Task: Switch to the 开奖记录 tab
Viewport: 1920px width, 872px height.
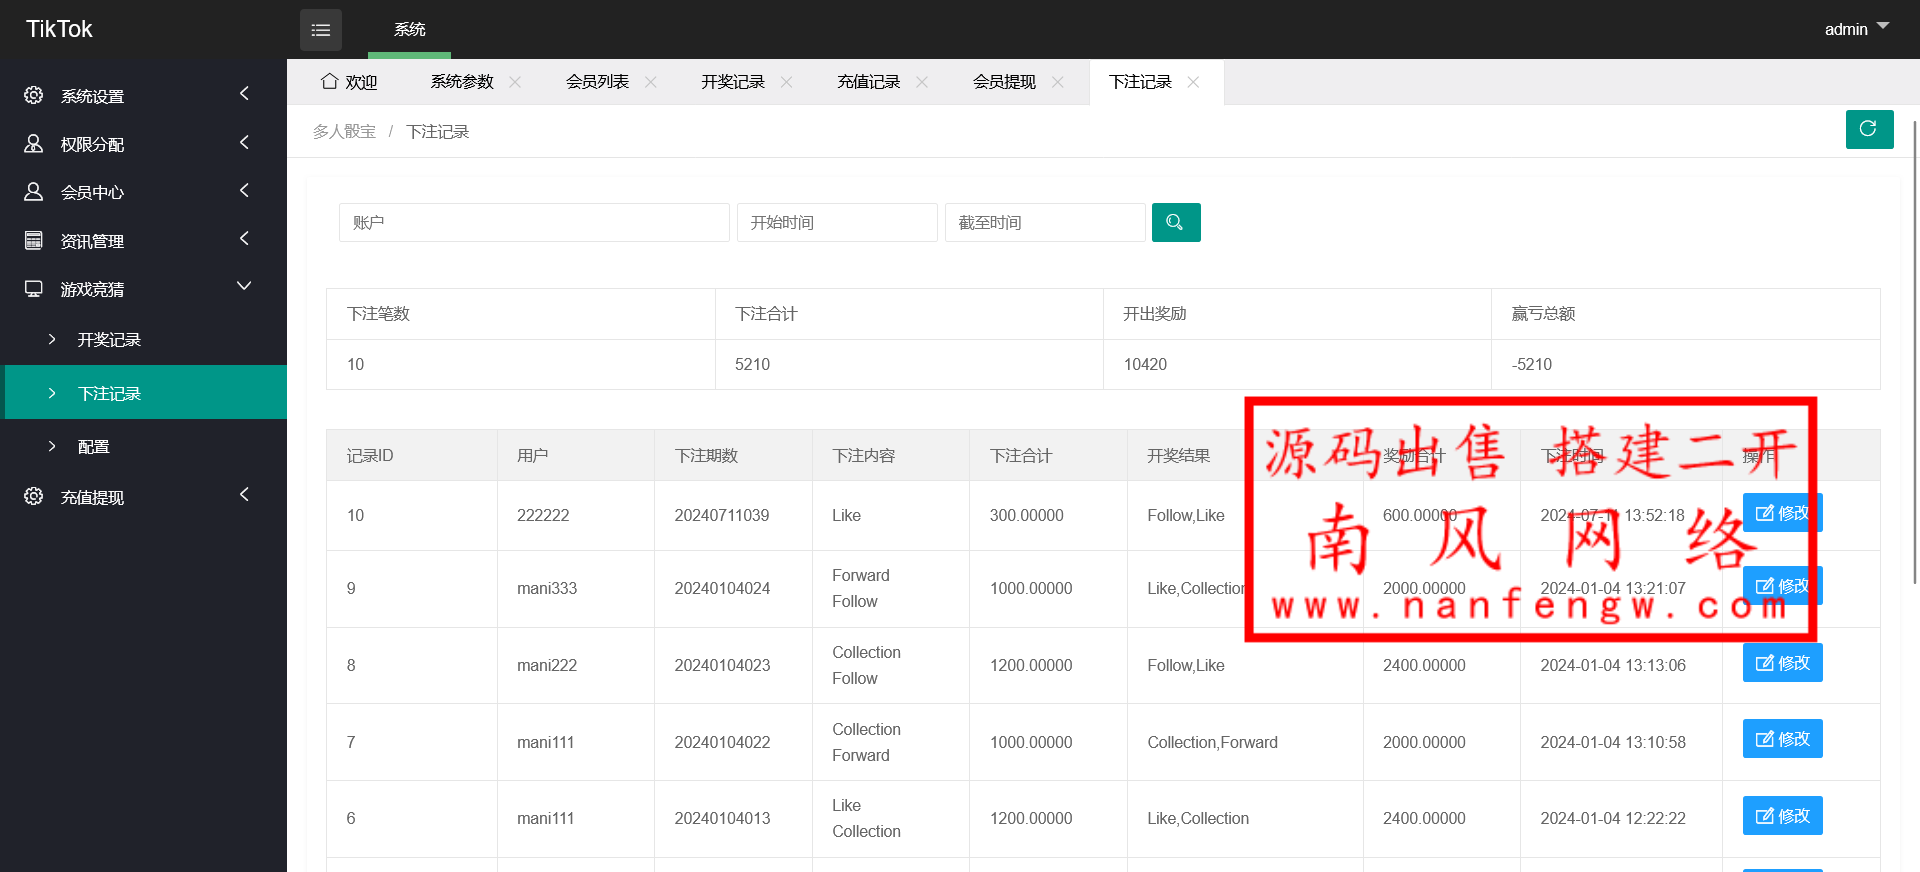Action: click(732, 82)
